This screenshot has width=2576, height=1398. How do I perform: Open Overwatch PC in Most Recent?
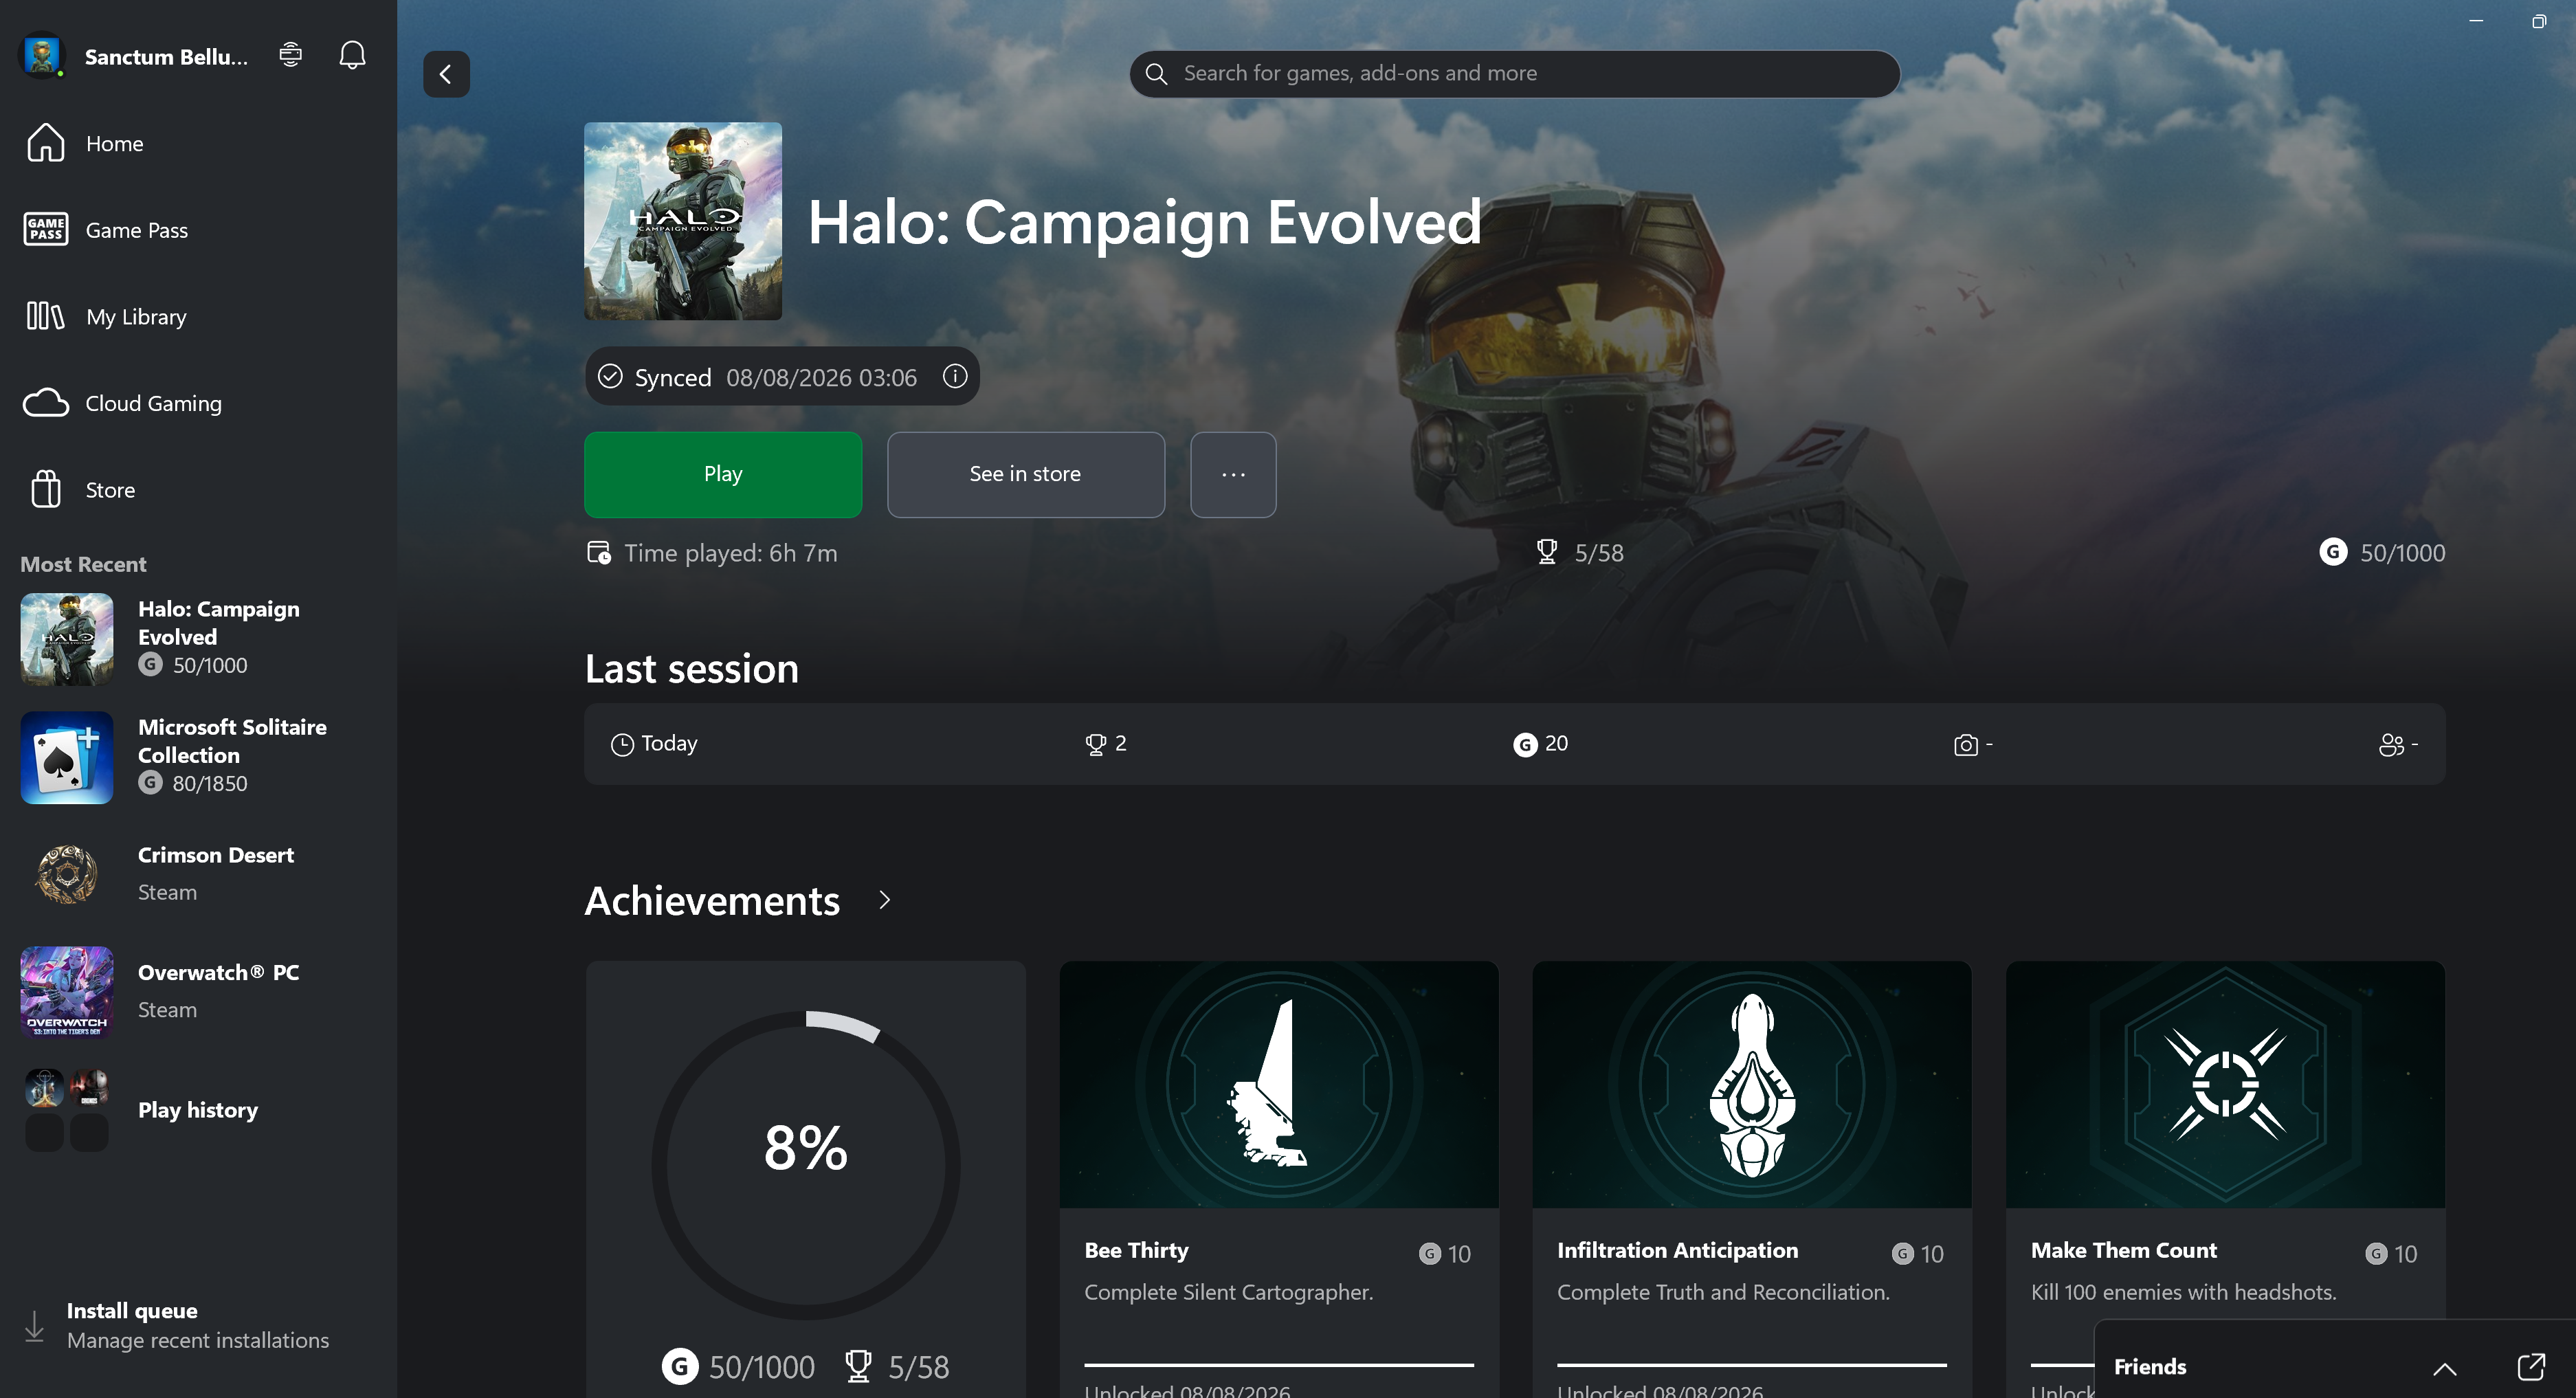tap(198, 992)
